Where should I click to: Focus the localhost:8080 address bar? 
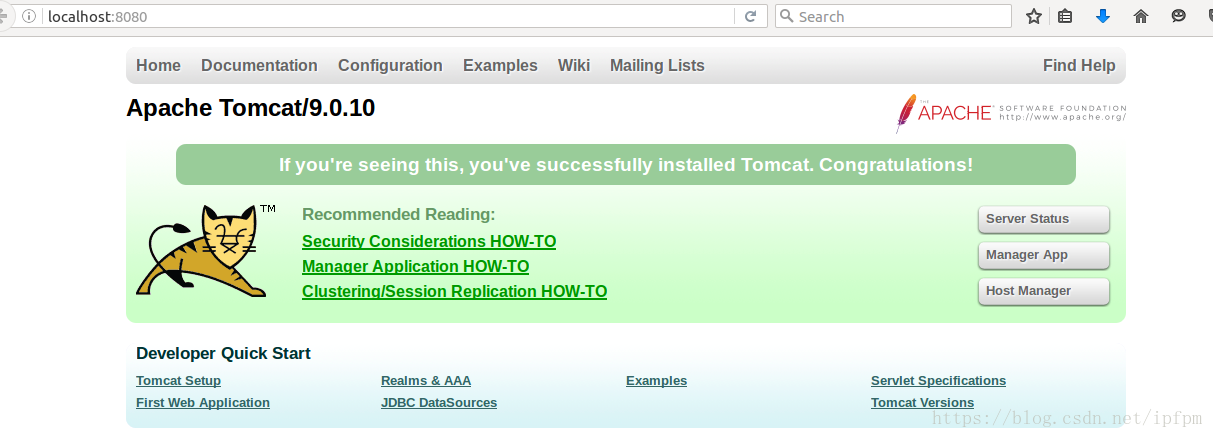point(390,16)
